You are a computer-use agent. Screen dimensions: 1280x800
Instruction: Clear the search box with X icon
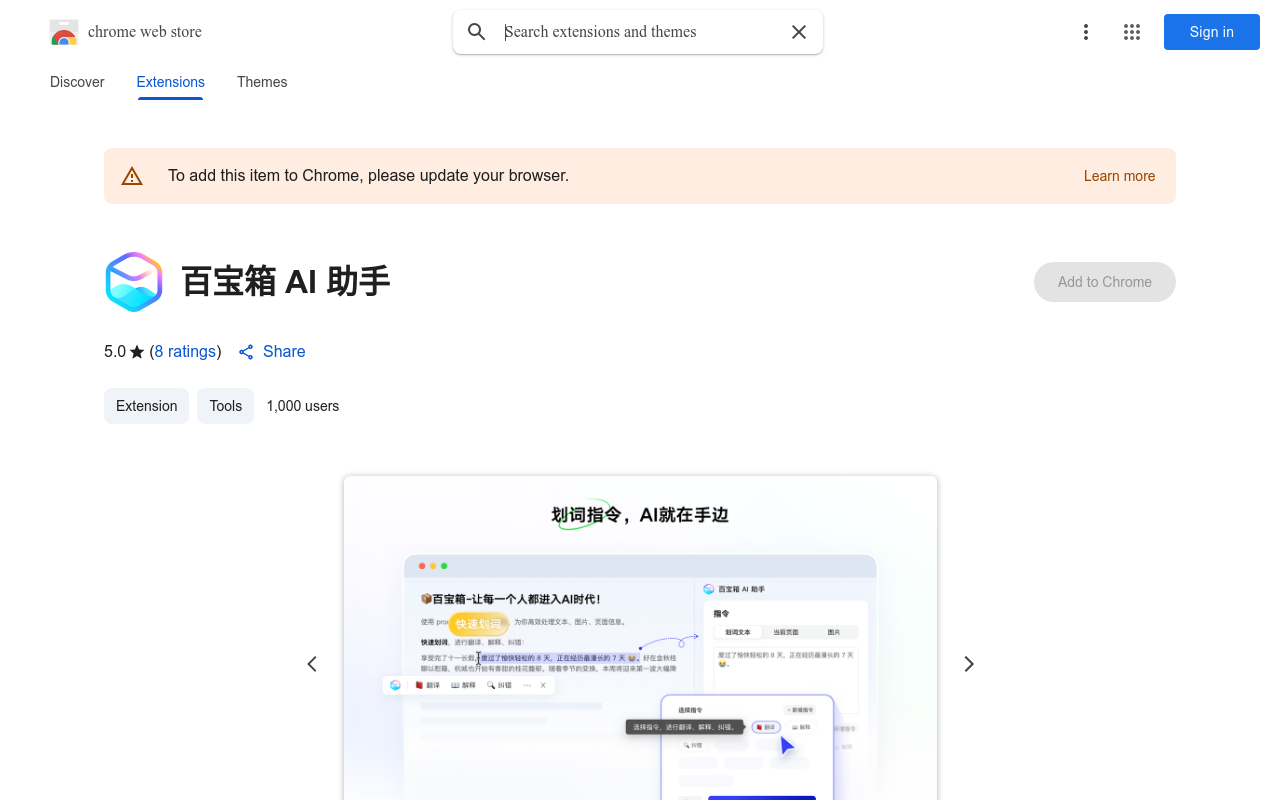[x=799, y=32]
